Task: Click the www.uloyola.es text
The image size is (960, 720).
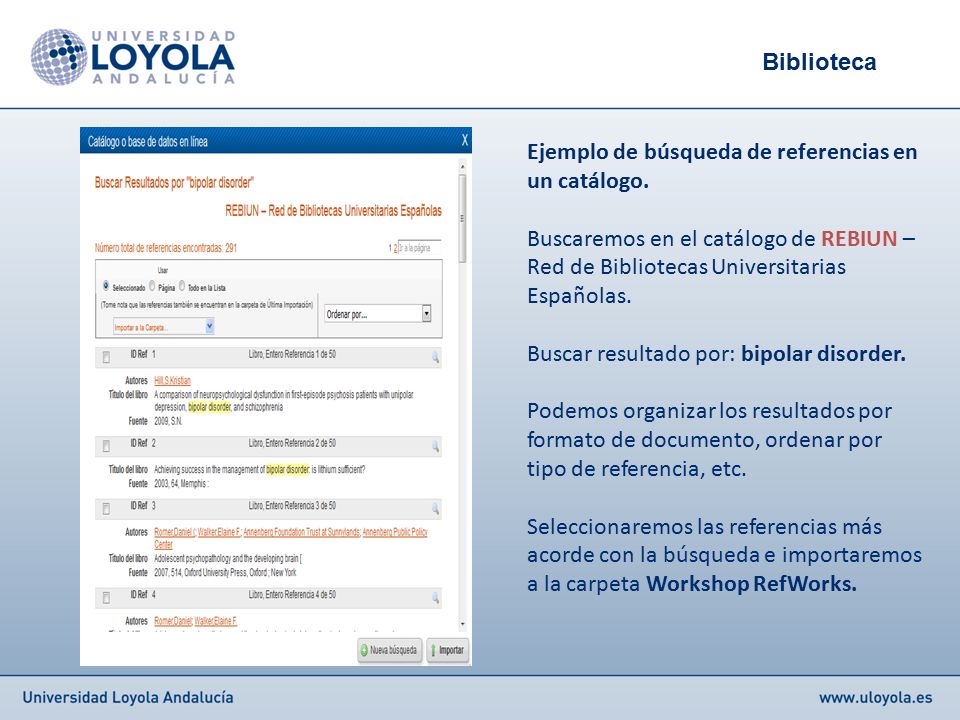Action: point(876,697)
